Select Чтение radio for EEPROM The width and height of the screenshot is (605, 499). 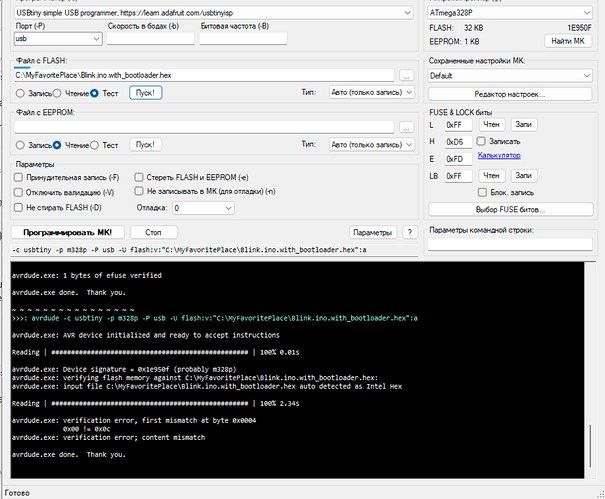[x=71, y=145]
